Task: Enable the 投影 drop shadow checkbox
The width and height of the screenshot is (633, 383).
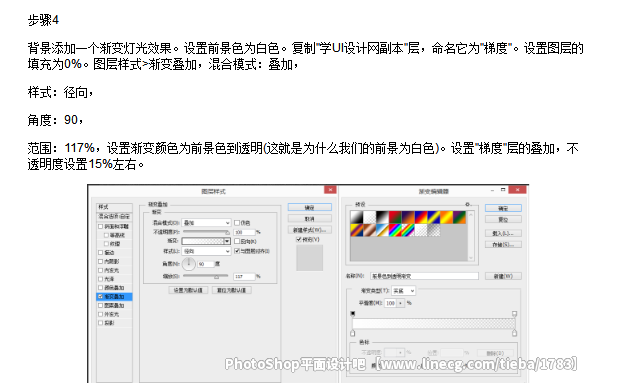Action: [100, 322]
